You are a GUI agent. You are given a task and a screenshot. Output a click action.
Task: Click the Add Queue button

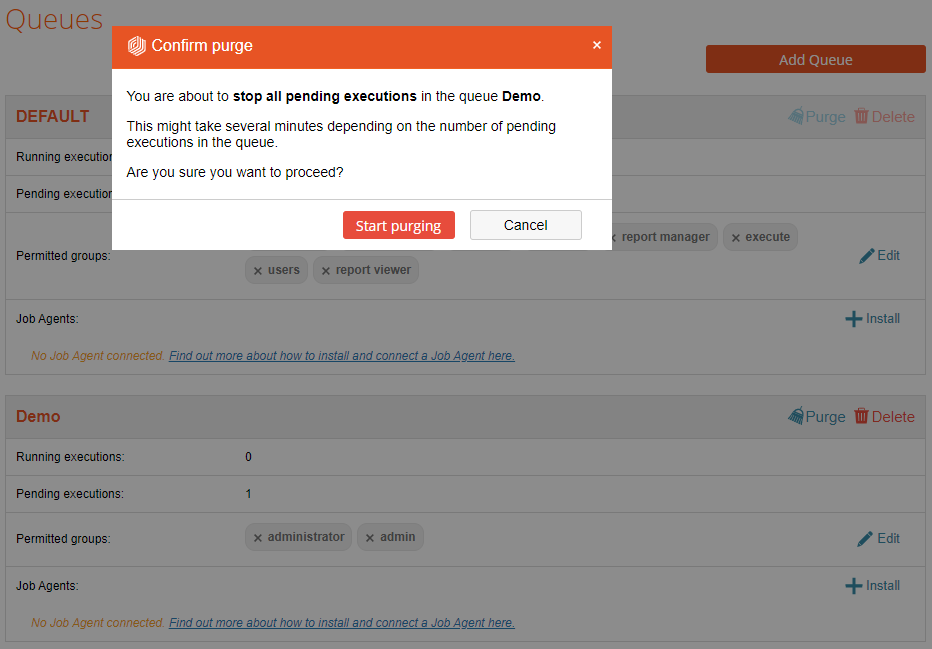click(x=815, y=59)
